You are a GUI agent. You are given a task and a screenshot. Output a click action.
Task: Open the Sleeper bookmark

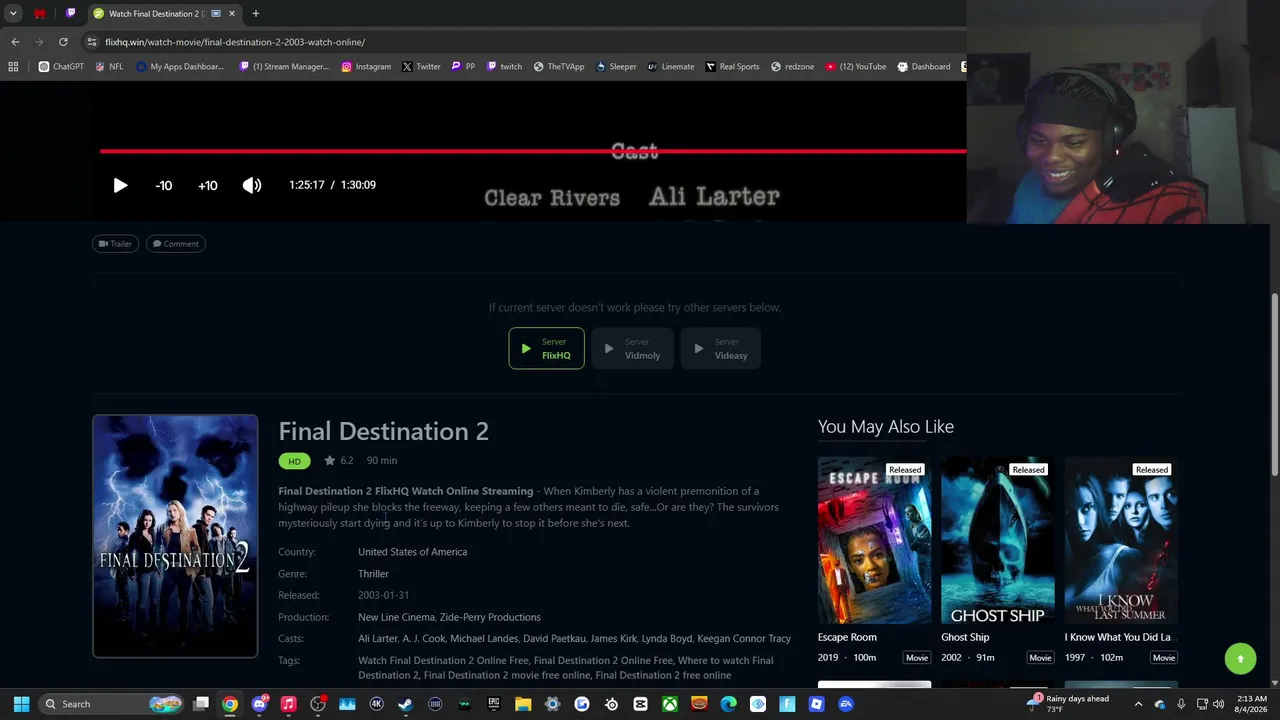coord(616,67)
